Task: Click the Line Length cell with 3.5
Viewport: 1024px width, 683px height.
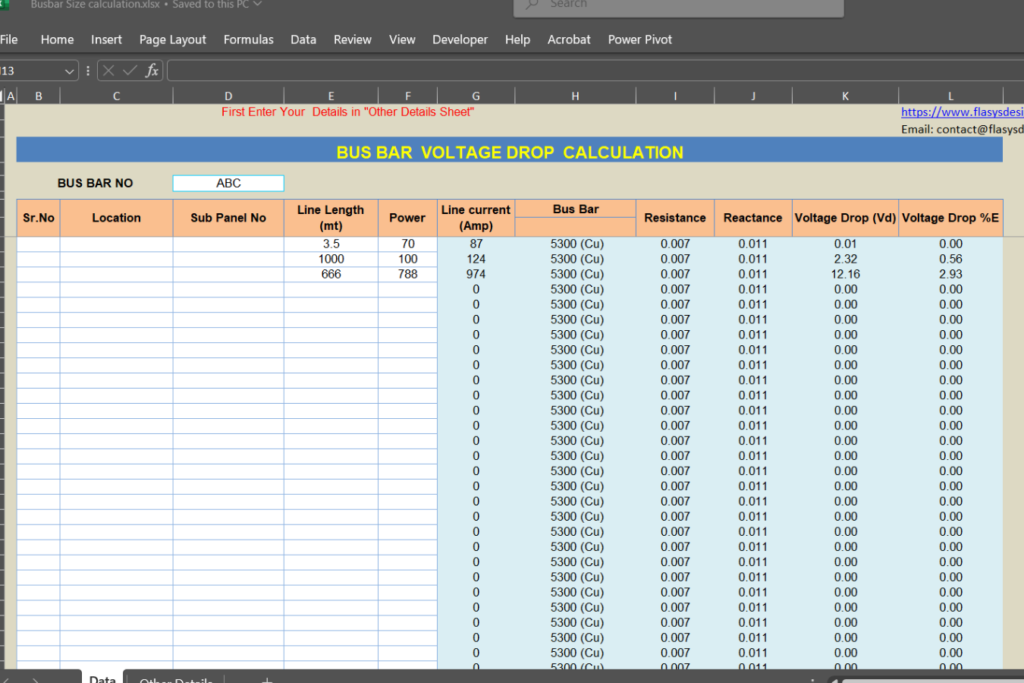Action: (x=331, y=244)
